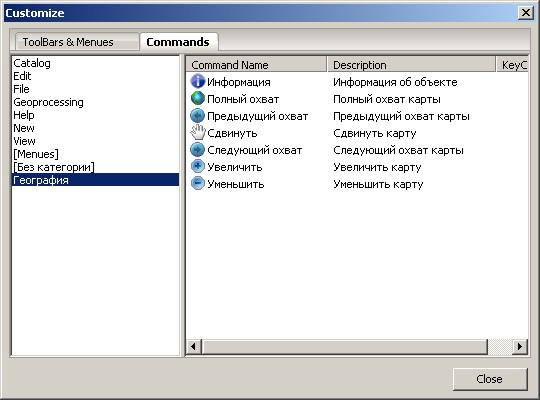The height and width of the screenshot is (400, 540).
Task: Select the globe Полный охват icon
Action: 198,99
